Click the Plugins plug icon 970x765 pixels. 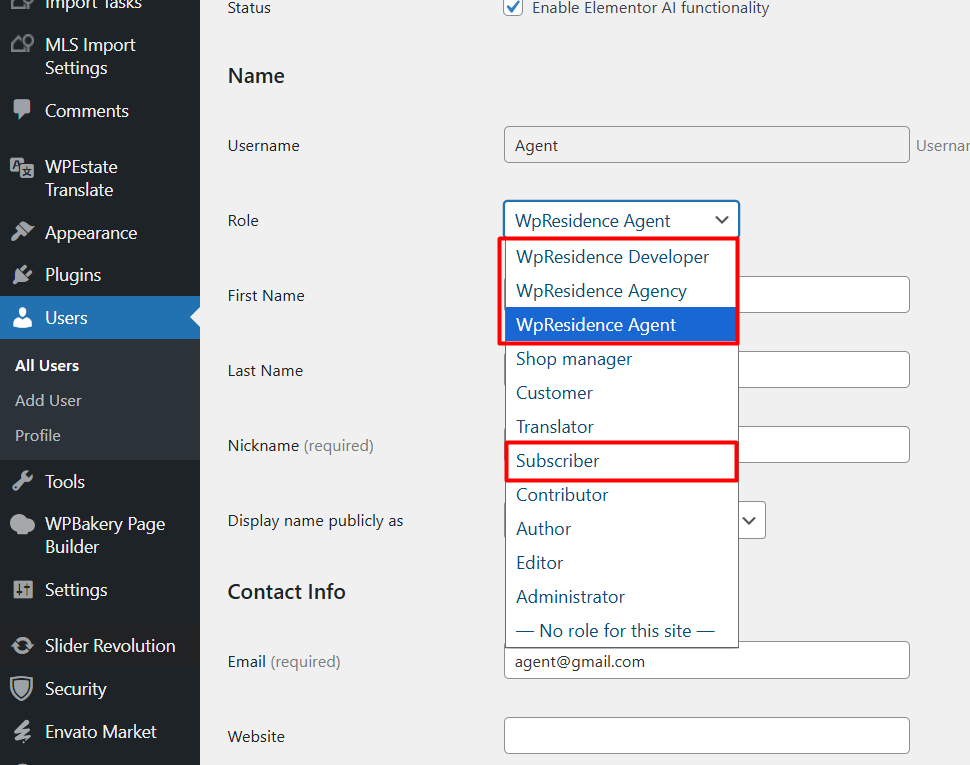[x=22, y=275]
